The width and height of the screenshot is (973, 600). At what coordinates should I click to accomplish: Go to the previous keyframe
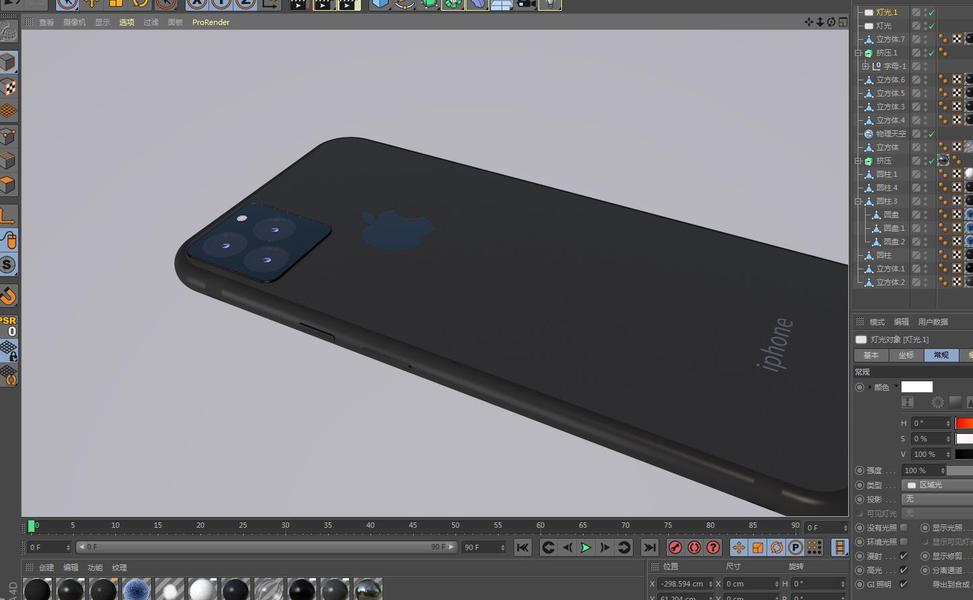(548, 547)
